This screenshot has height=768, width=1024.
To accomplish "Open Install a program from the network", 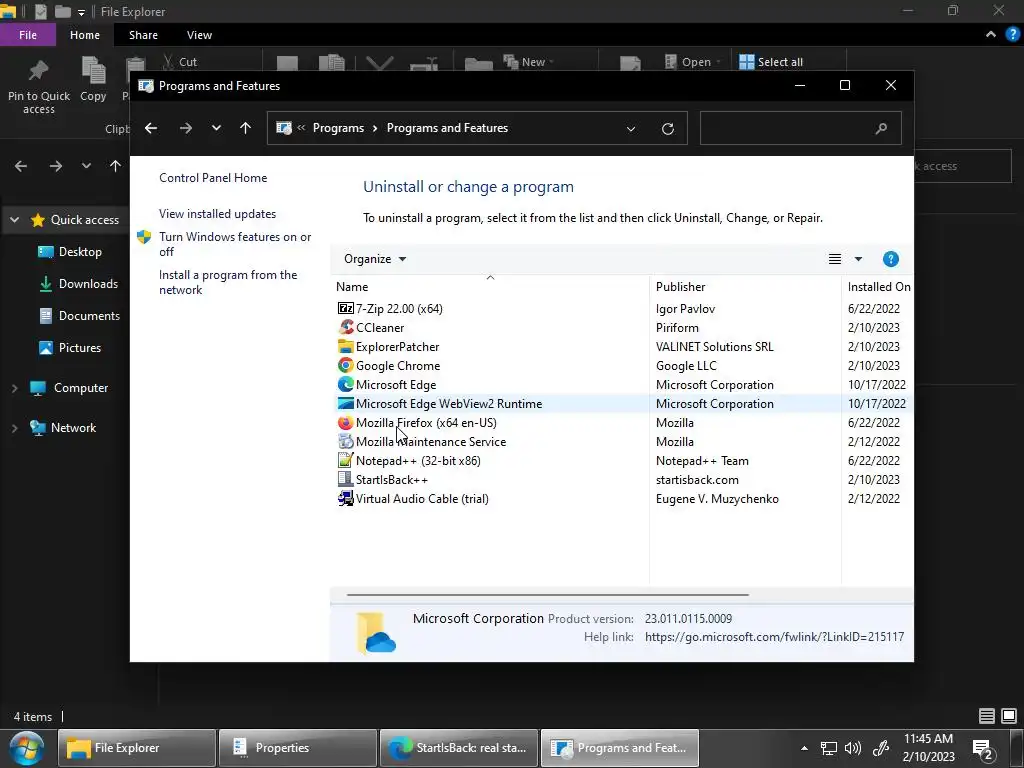I will click(x=228, y=282).
